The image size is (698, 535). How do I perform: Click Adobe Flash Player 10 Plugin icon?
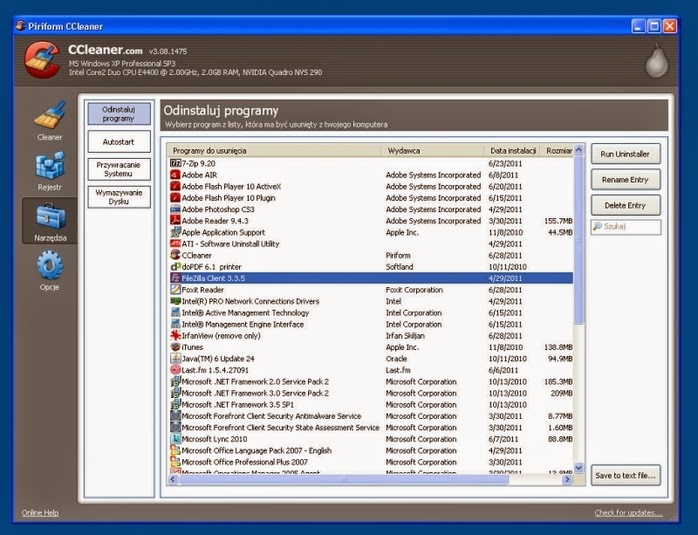tap(175, 198)
